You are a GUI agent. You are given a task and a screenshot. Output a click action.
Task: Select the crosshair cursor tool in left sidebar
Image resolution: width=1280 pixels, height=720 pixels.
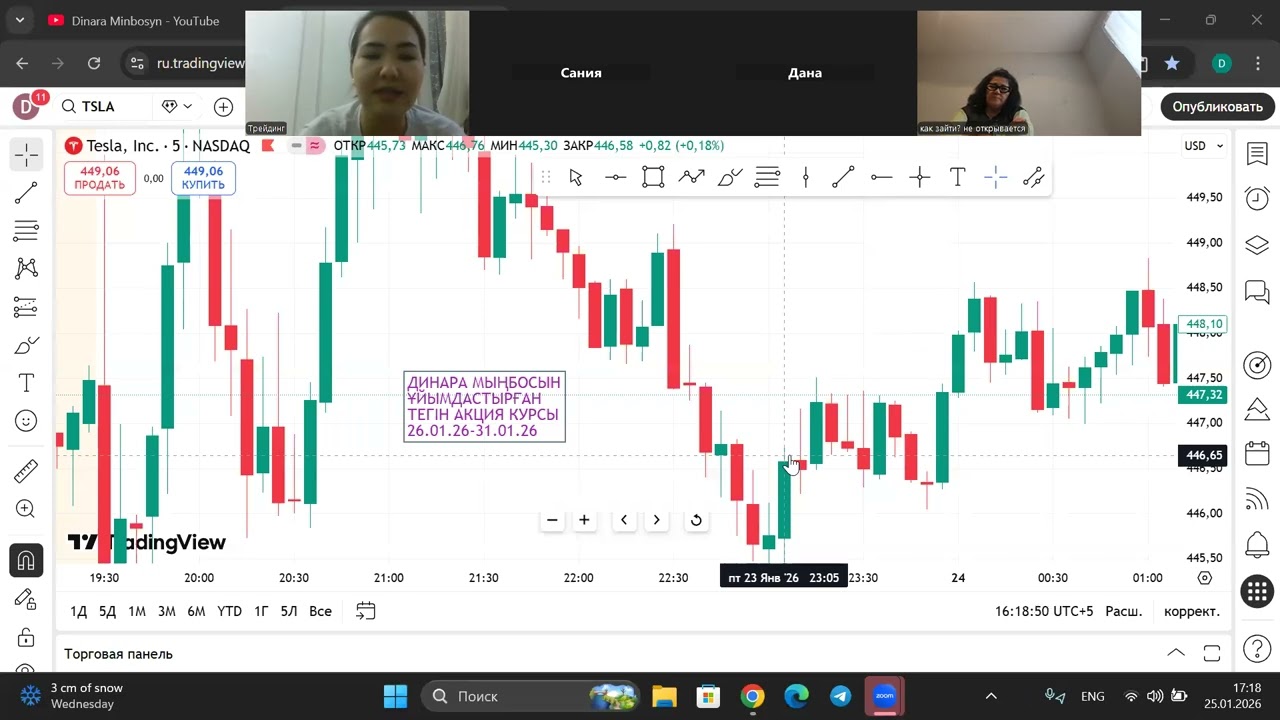26,154
